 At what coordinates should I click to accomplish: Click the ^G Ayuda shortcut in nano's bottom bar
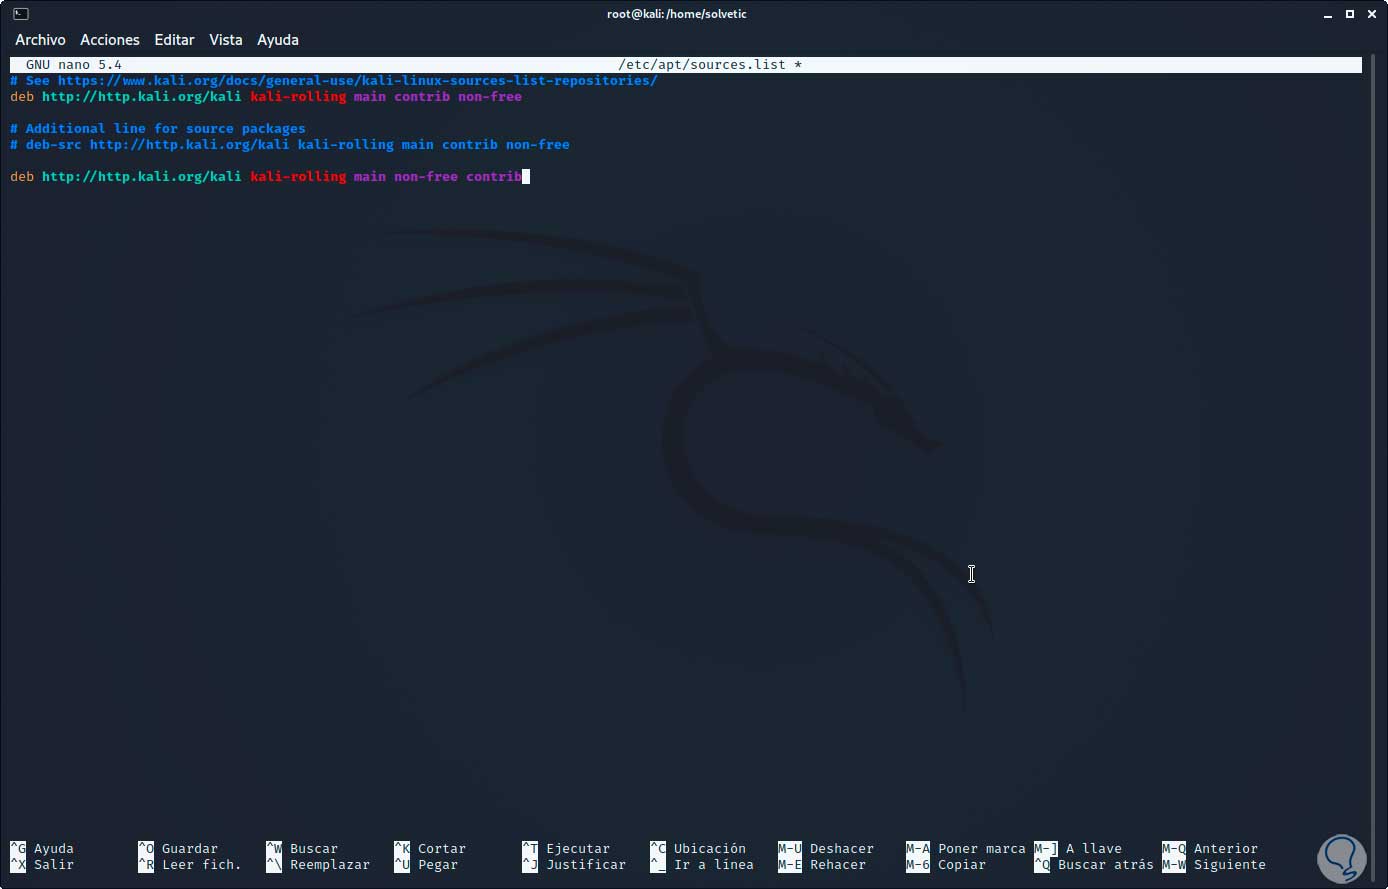pyautogui.click(x=42, y=849)
